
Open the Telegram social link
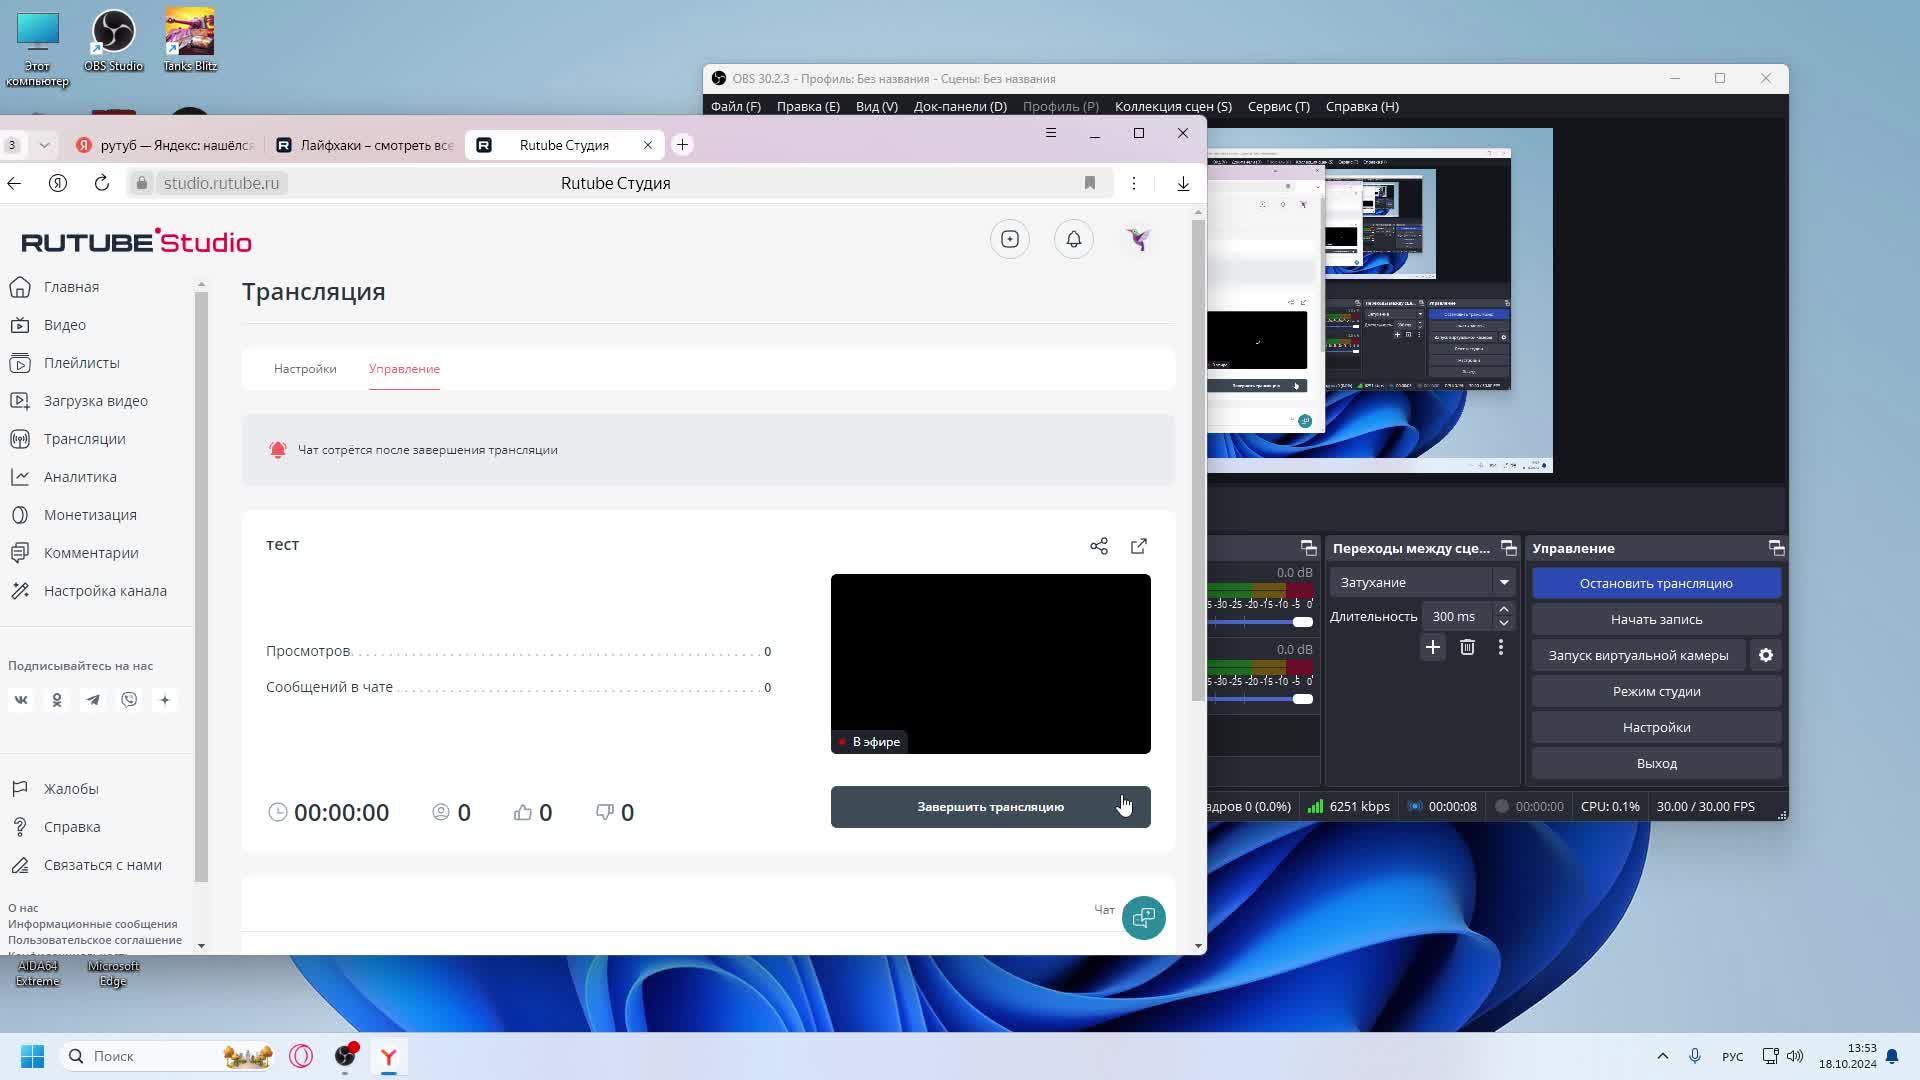[93, 700]
